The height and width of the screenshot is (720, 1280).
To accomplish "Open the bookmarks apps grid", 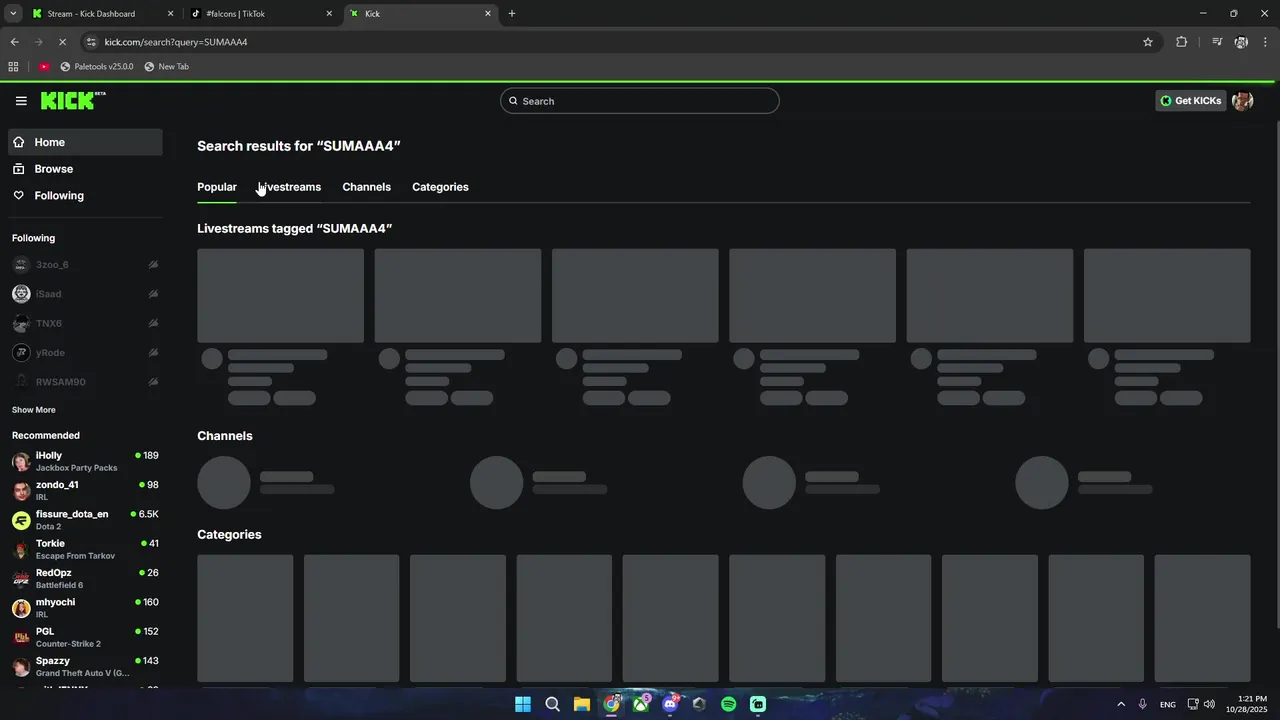I will coord(13,67).
